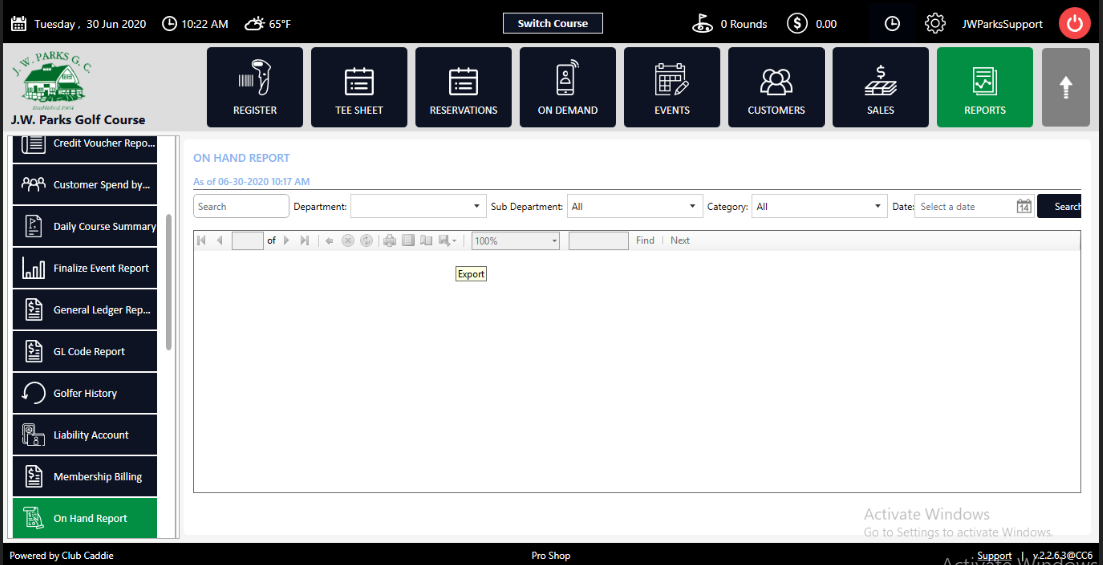Select Membership Billing report
This screenshot has width=1103, height=565.
(x=85, y=476)
